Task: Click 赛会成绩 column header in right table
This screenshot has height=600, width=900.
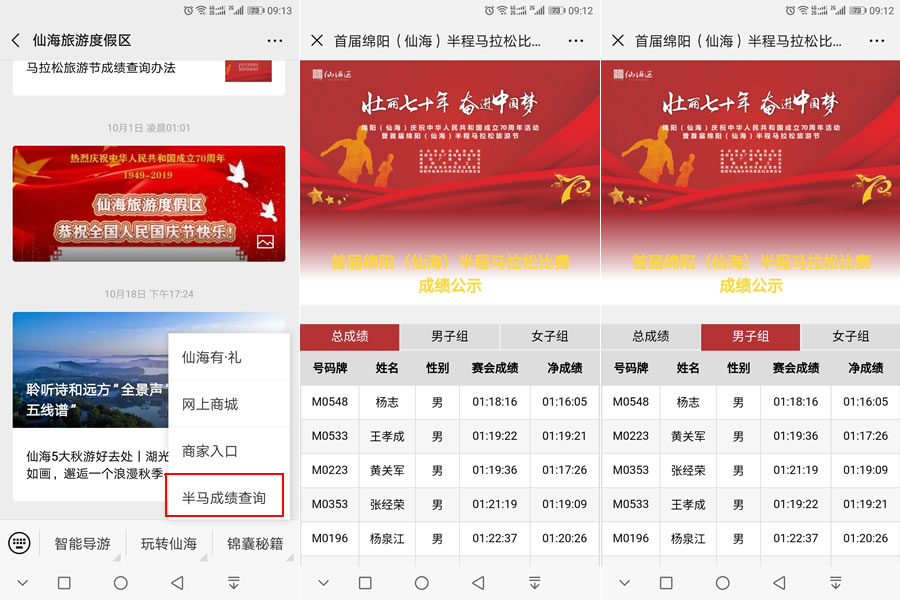Action: [796, 368]
